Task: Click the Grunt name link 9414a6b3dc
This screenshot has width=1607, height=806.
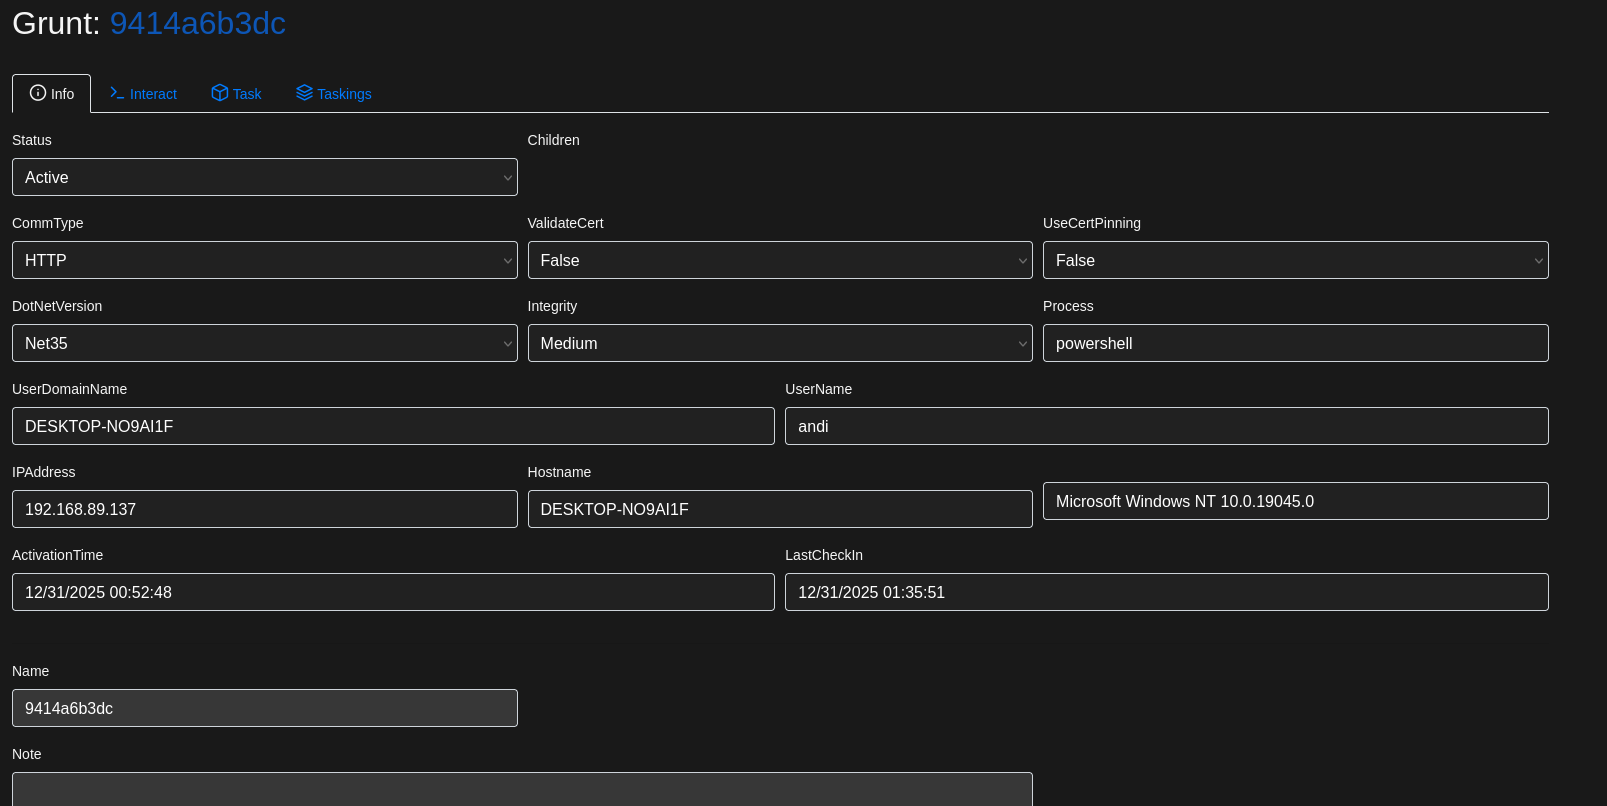Action: pos(197,23)
